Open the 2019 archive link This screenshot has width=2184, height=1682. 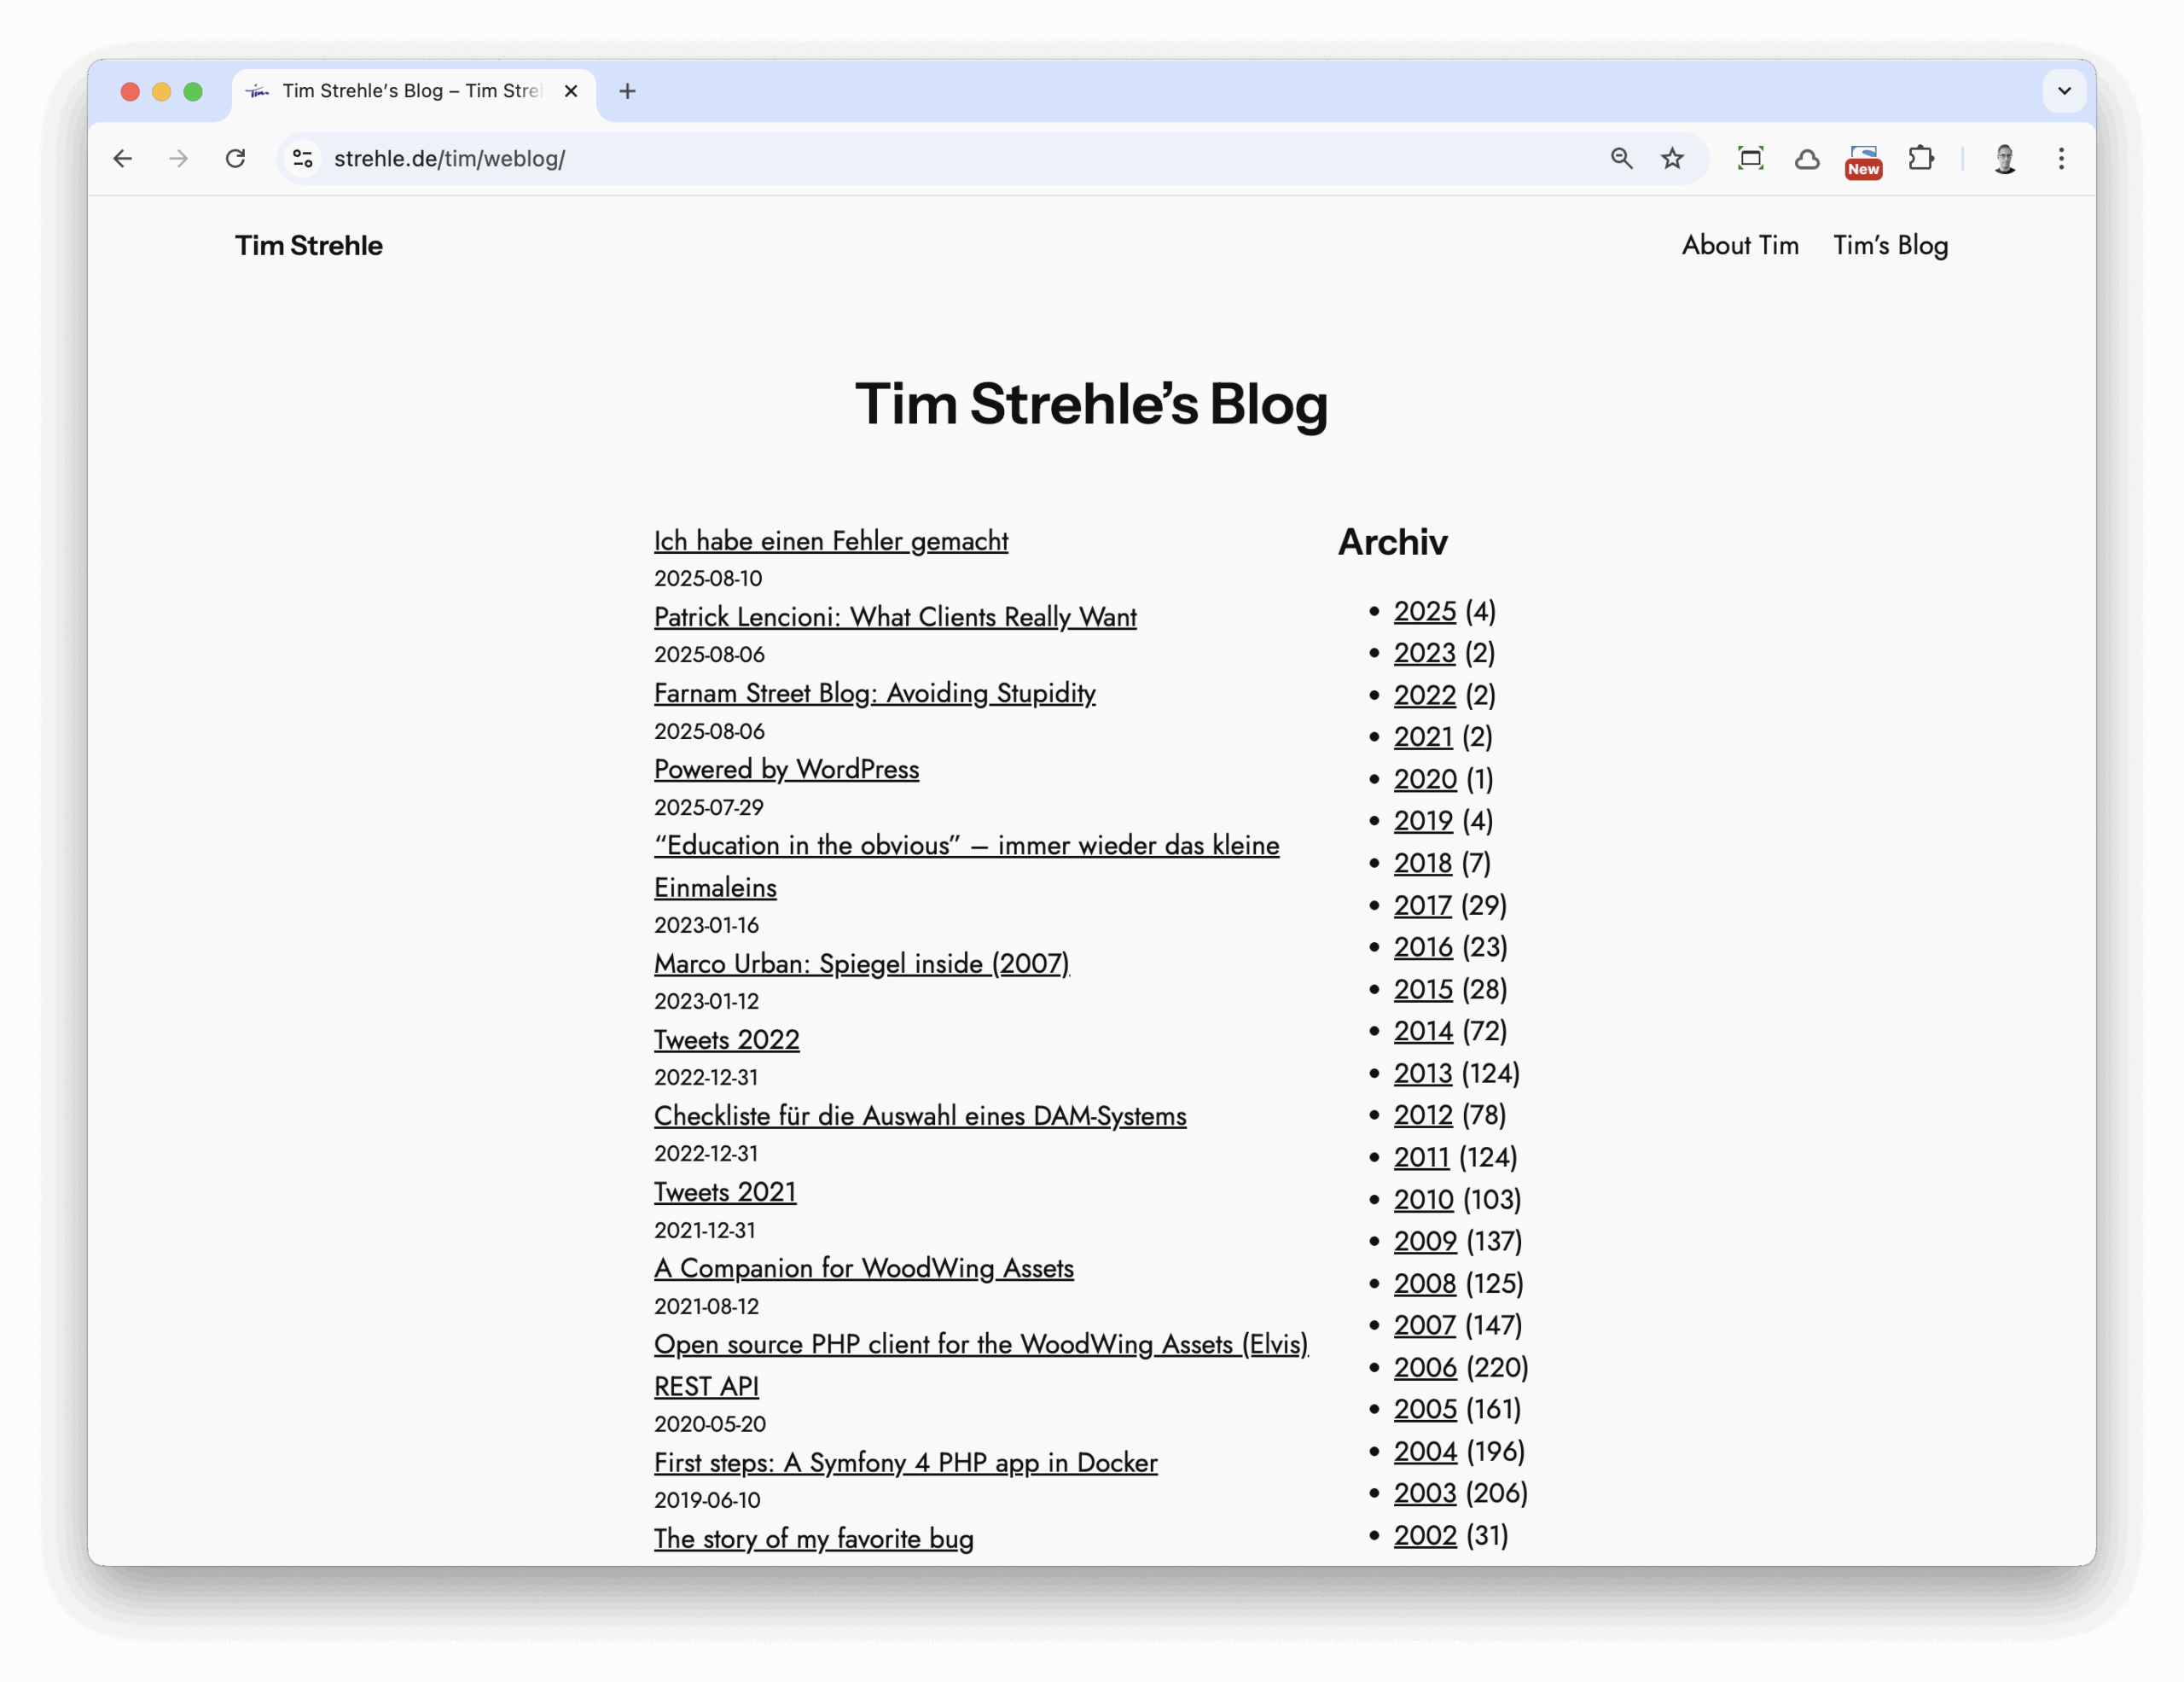click(x=1423, y=821)
